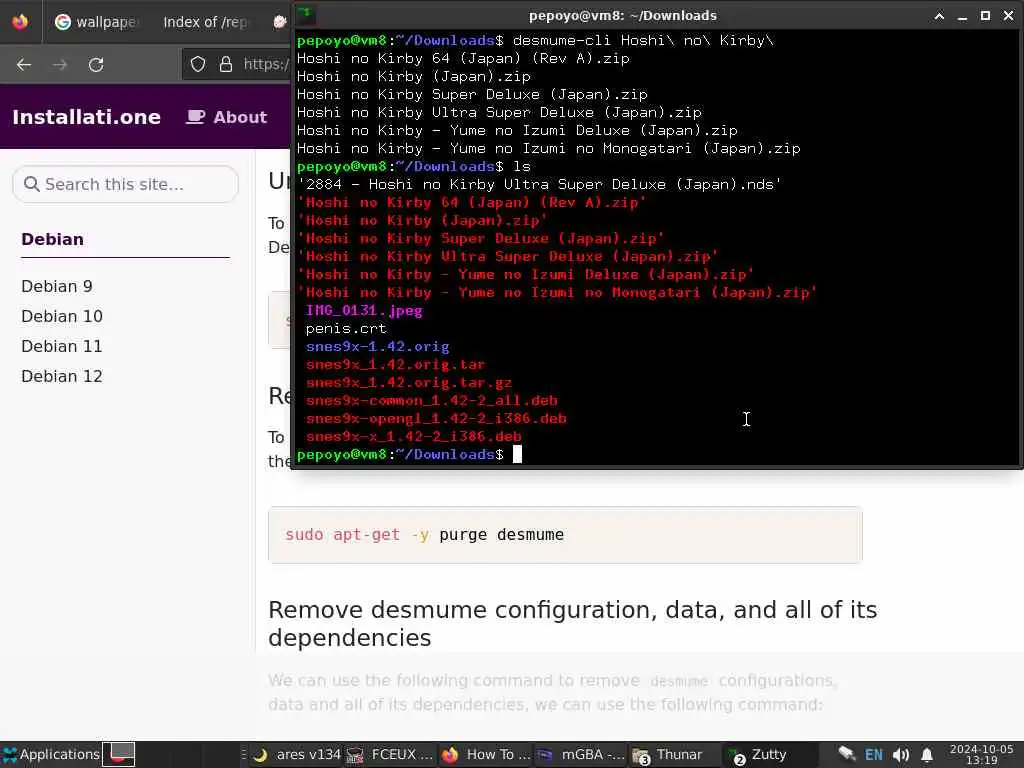Viewport: 1024px width, 768px height.
Task: Click the snes9x-1.42.orig directory name in the terminal
Action: pos(377,347)
